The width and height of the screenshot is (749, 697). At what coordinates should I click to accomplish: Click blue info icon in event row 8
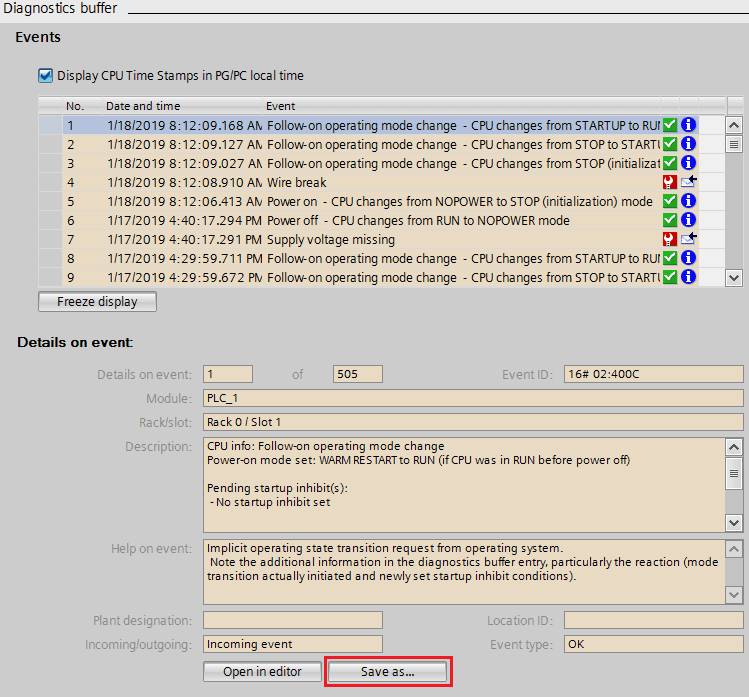click(688, 258)
